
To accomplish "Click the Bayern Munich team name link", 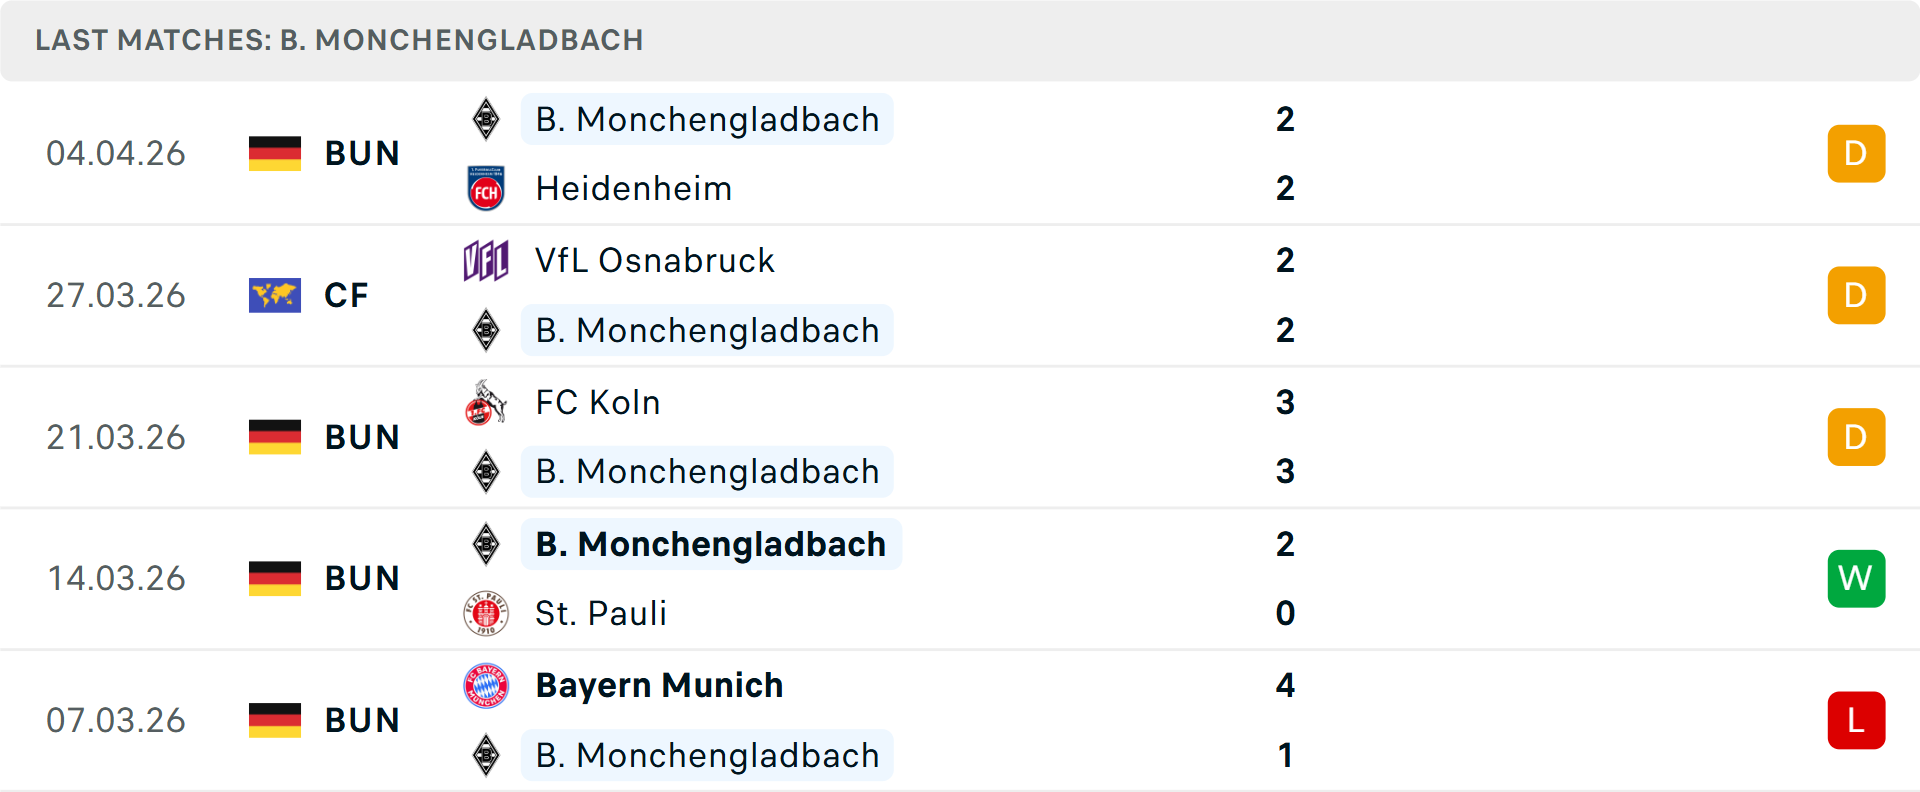I will click(x=659, y=685).
